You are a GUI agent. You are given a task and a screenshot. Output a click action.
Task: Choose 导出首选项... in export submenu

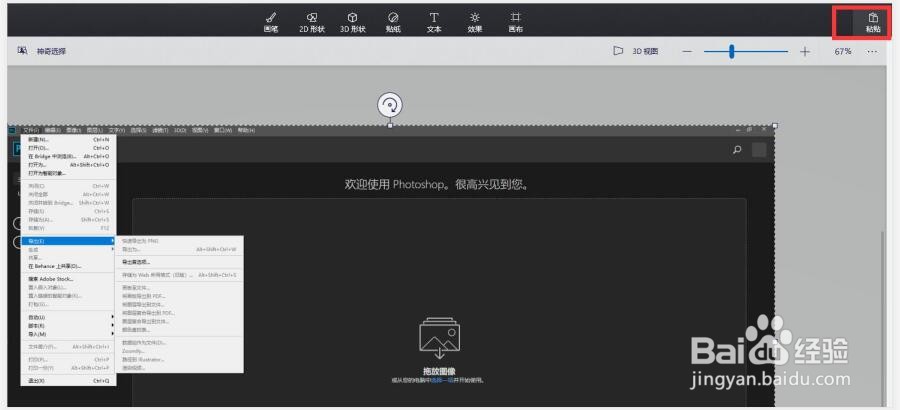pyautogui.click(x=180, y=262)
